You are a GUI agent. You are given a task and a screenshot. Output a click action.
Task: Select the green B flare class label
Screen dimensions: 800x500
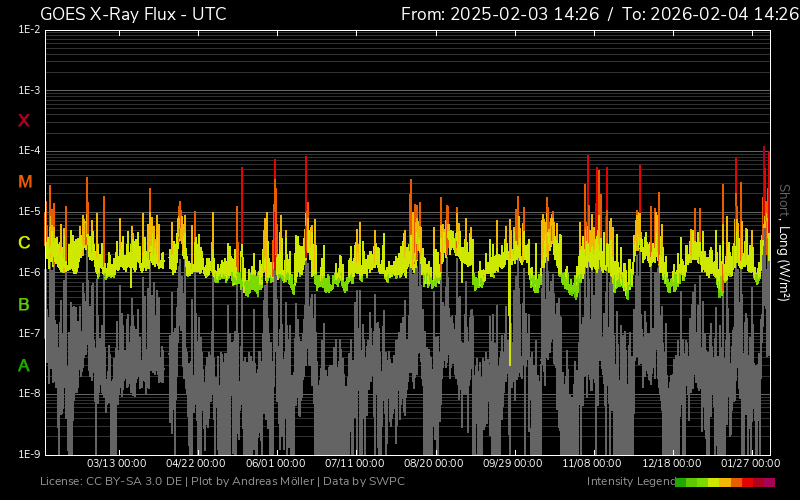tap(24, 304)
